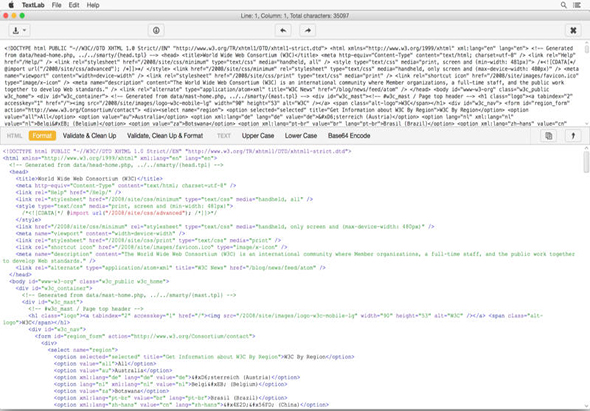Click the <form id="region_form"> line

tap(145, 336)
